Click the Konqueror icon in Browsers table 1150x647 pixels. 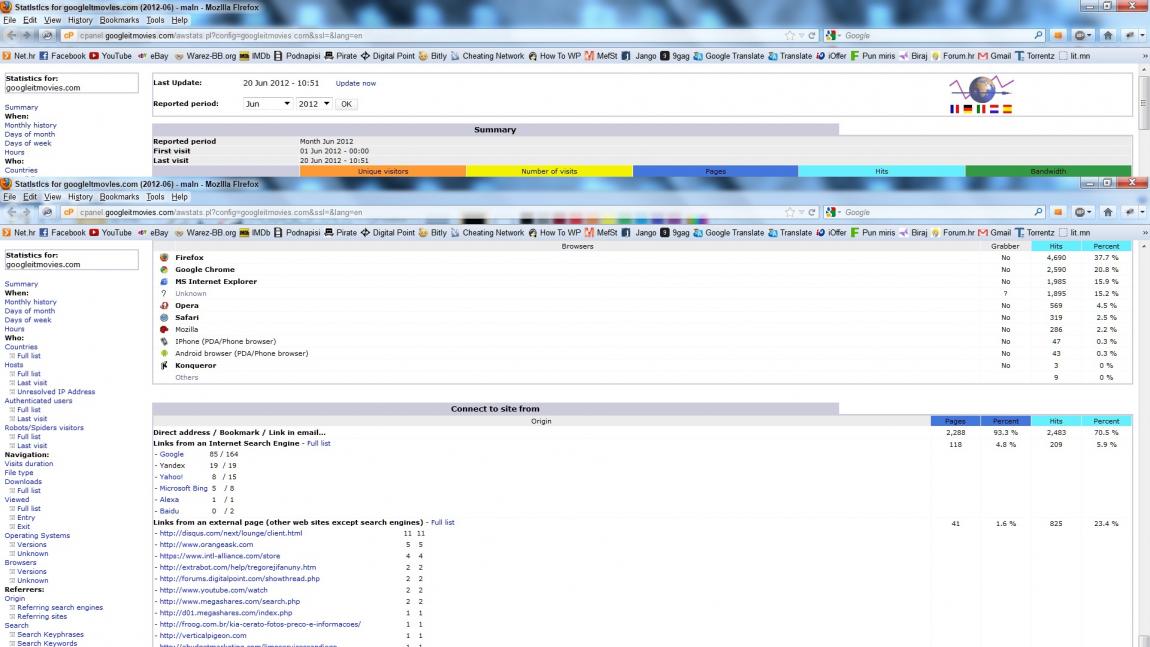pos(164,365)
